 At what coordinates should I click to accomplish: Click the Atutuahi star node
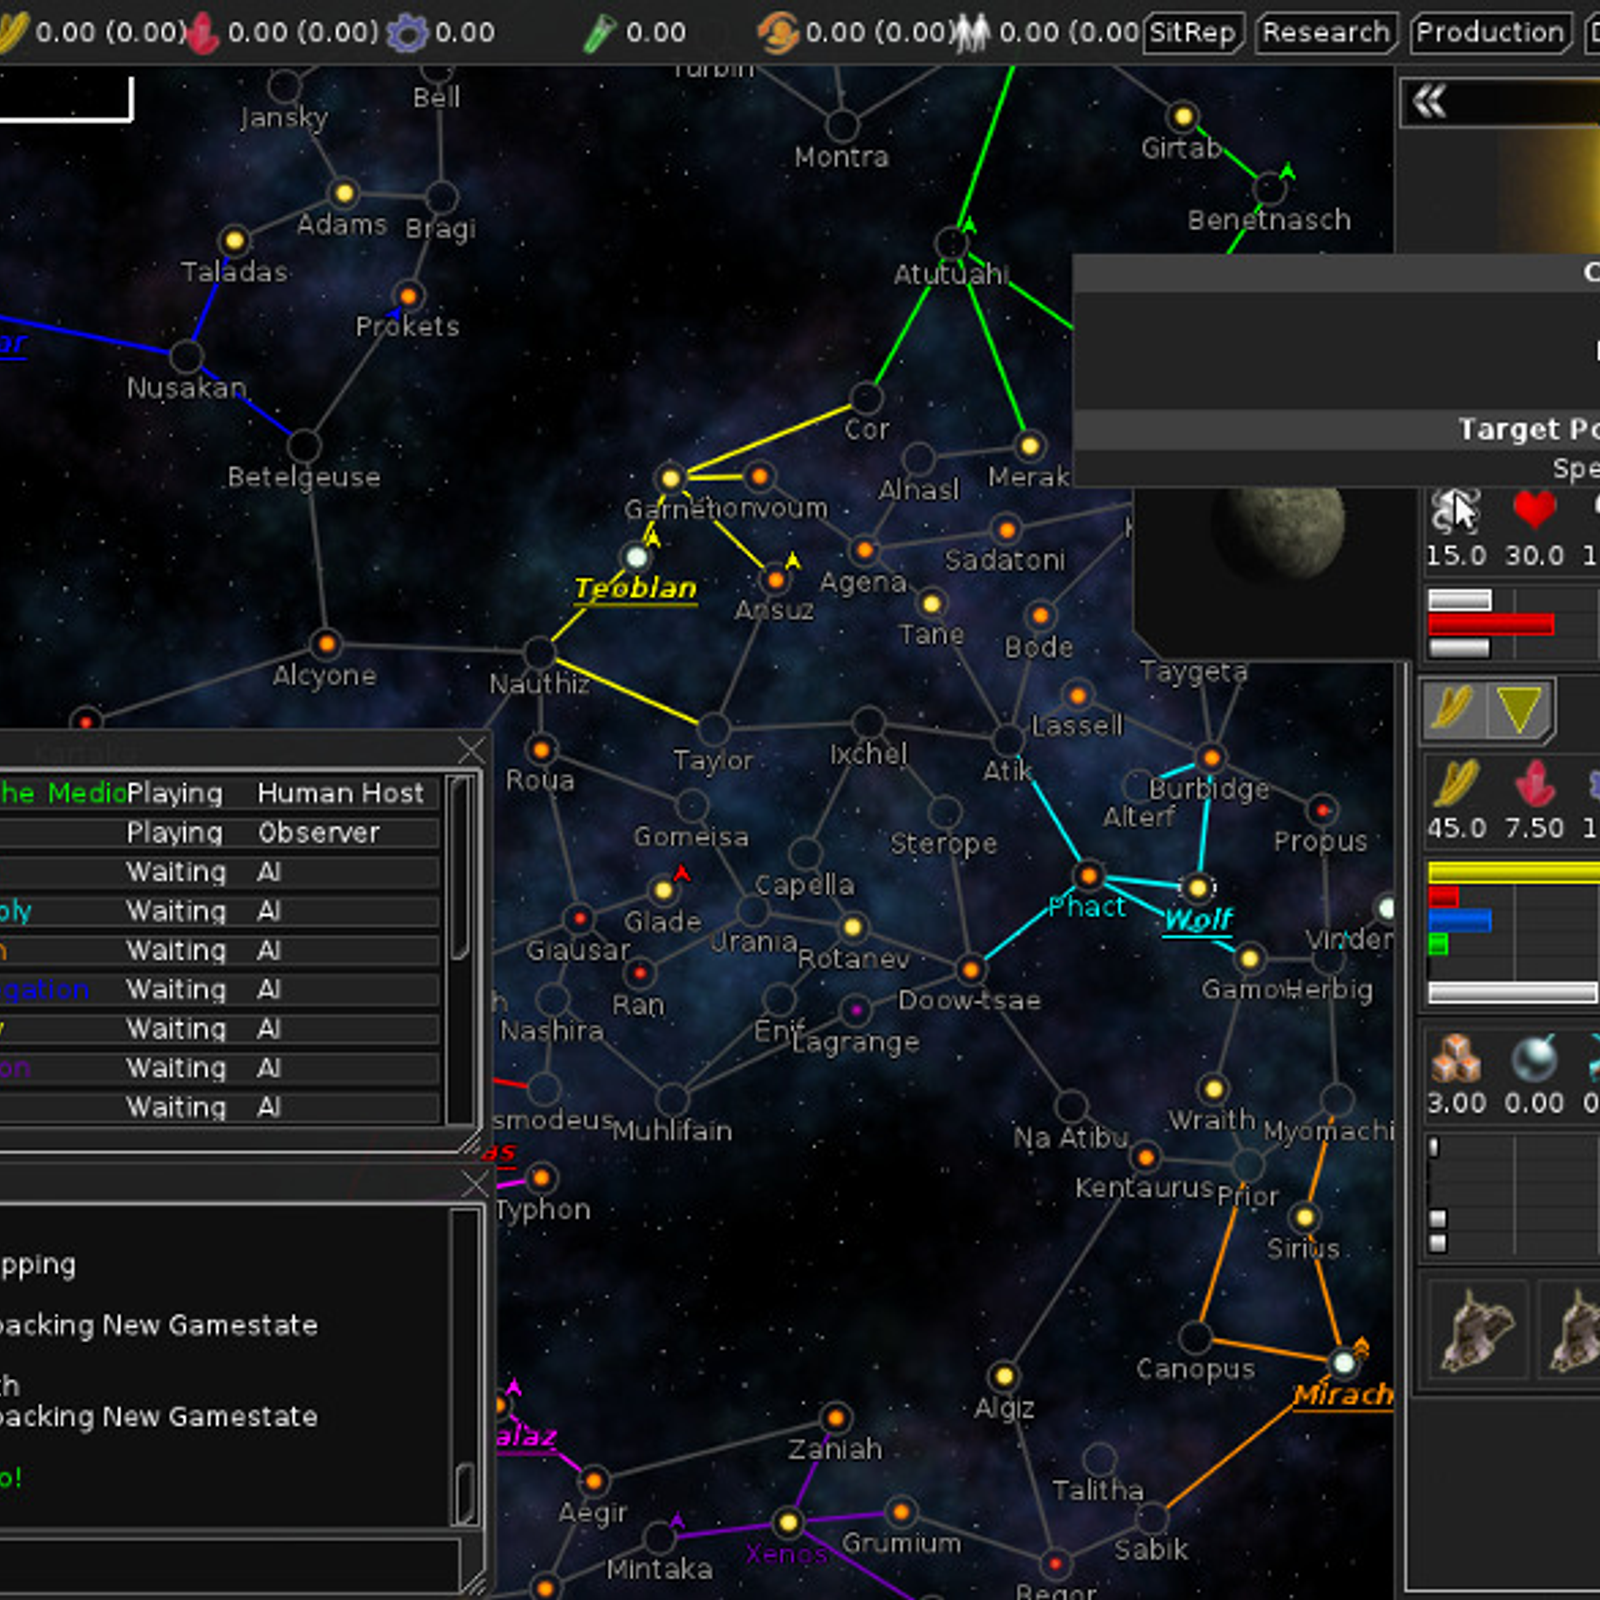point(951,242)
